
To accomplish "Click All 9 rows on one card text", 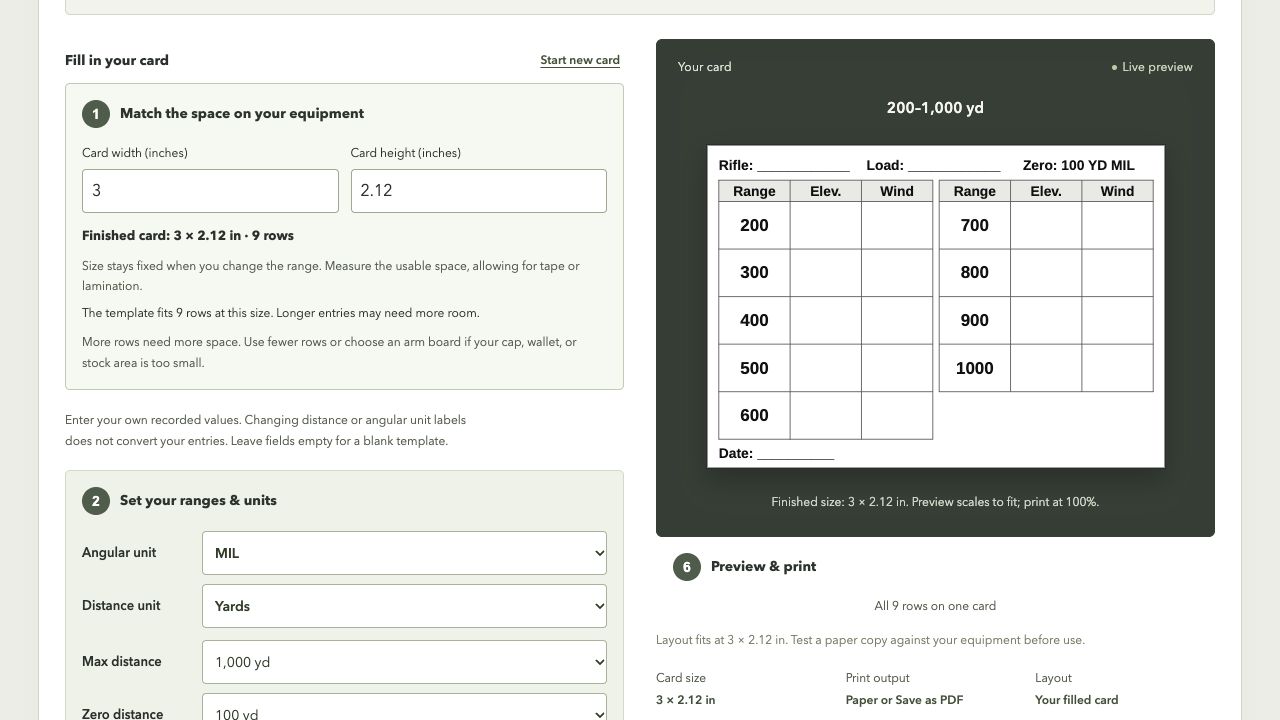I will pyautogui.click(x=935, y=606).
